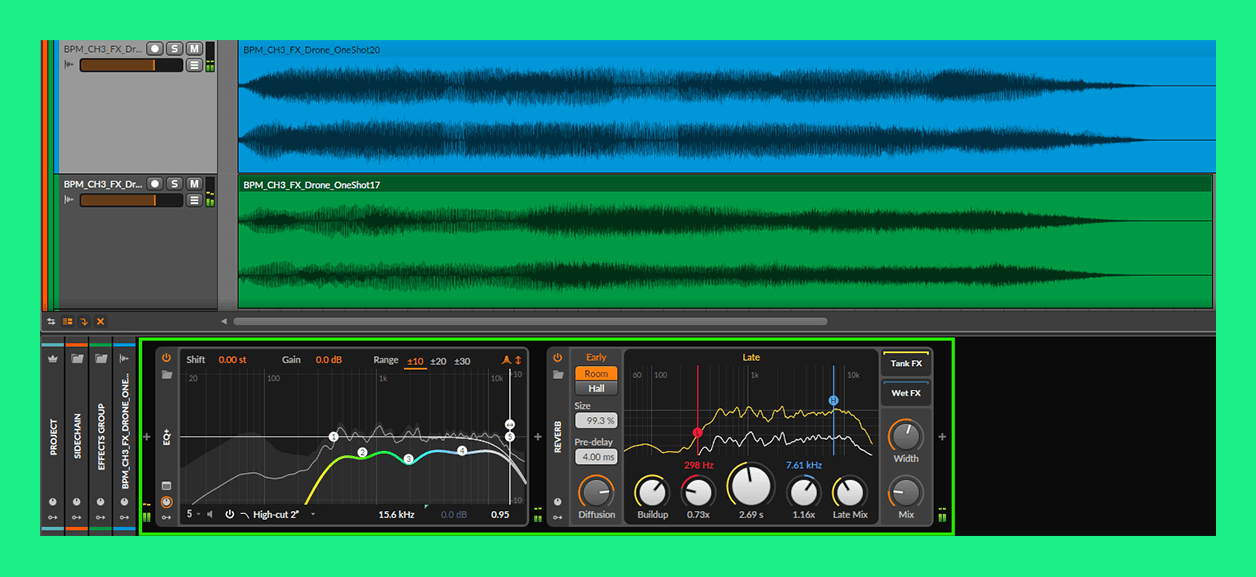1256x577 pixels.
Task: Click the speaker solo icon in the EQ band bar
Action: pos(210,515)
